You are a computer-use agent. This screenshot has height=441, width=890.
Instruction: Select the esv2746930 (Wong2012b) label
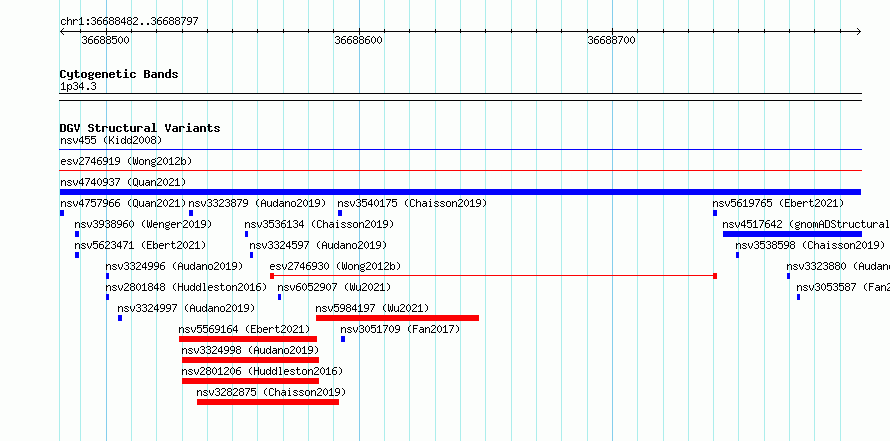point(335,266)
